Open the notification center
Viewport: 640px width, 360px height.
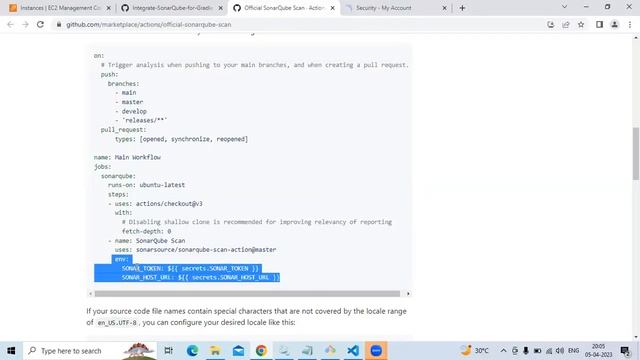(x=625, y=351)
